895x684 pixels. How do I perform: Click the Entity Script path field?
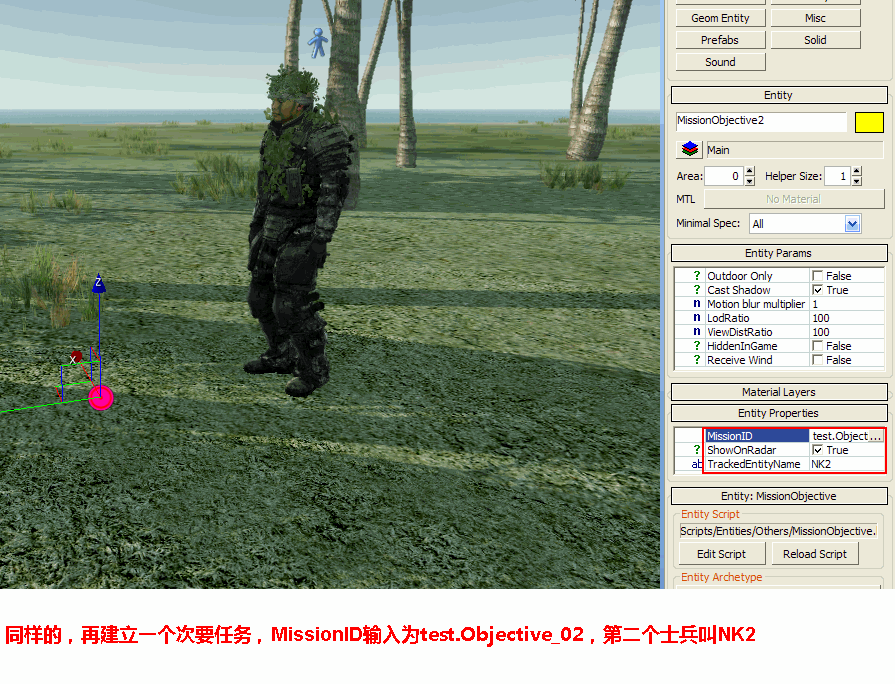pos(778,531)
